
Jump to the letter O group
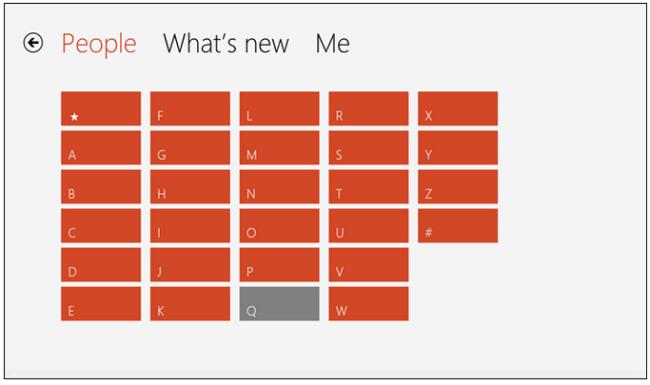pos(279,225)
